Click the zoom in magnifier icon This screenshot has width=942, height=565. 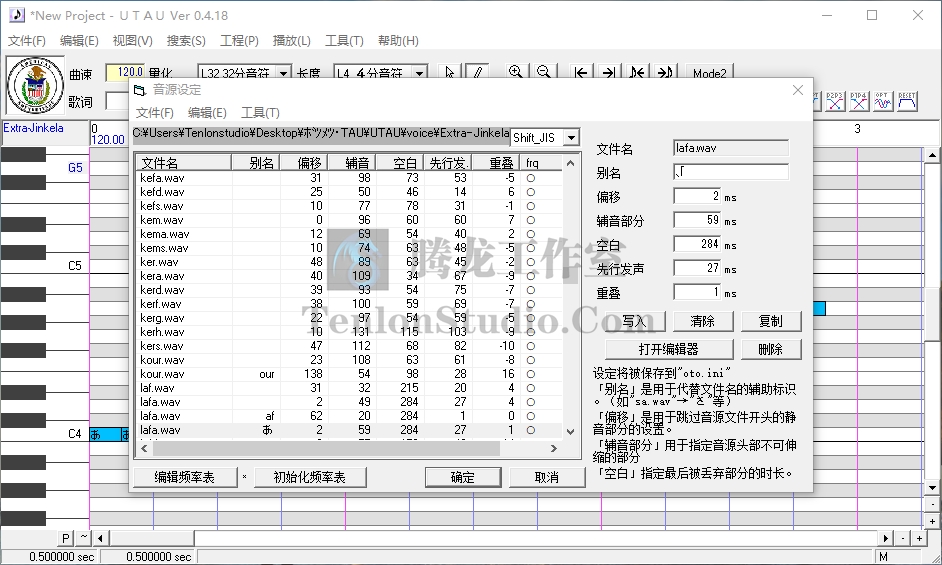point(515,72)
